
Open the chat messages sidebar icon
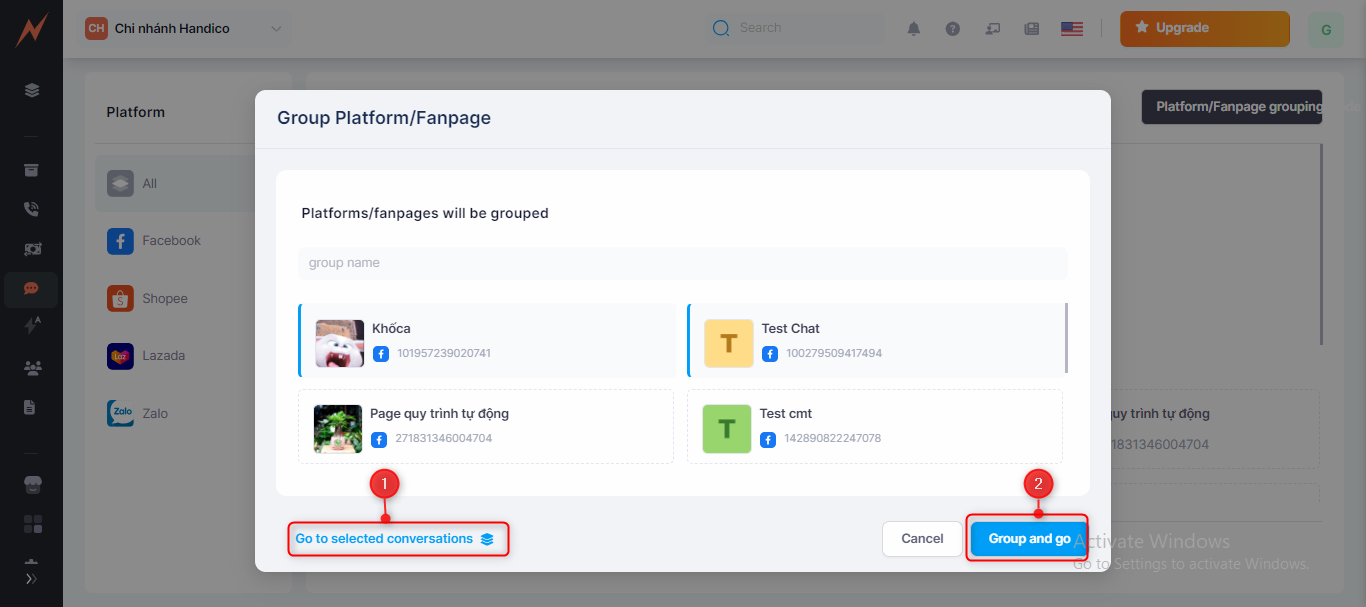(31, 288)
